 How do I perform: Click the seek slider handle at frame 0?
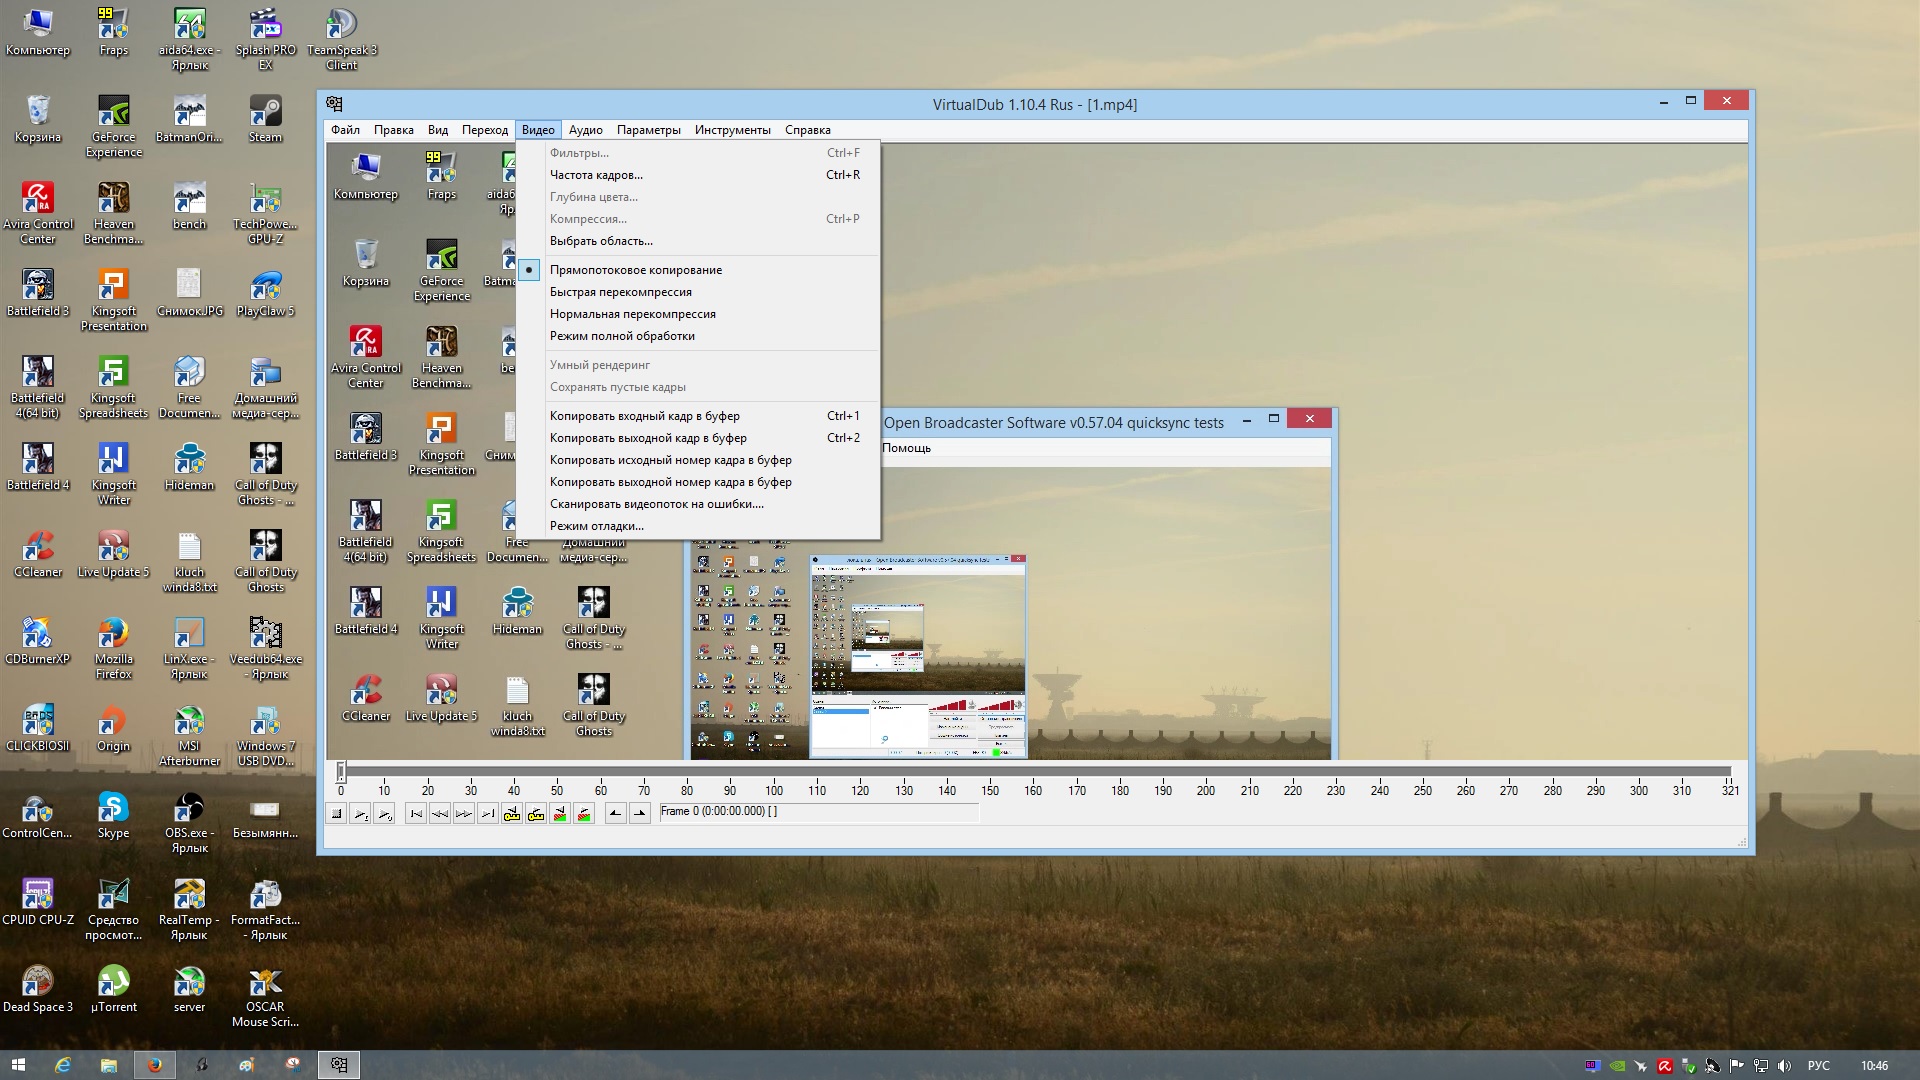(x=341, y=771)
